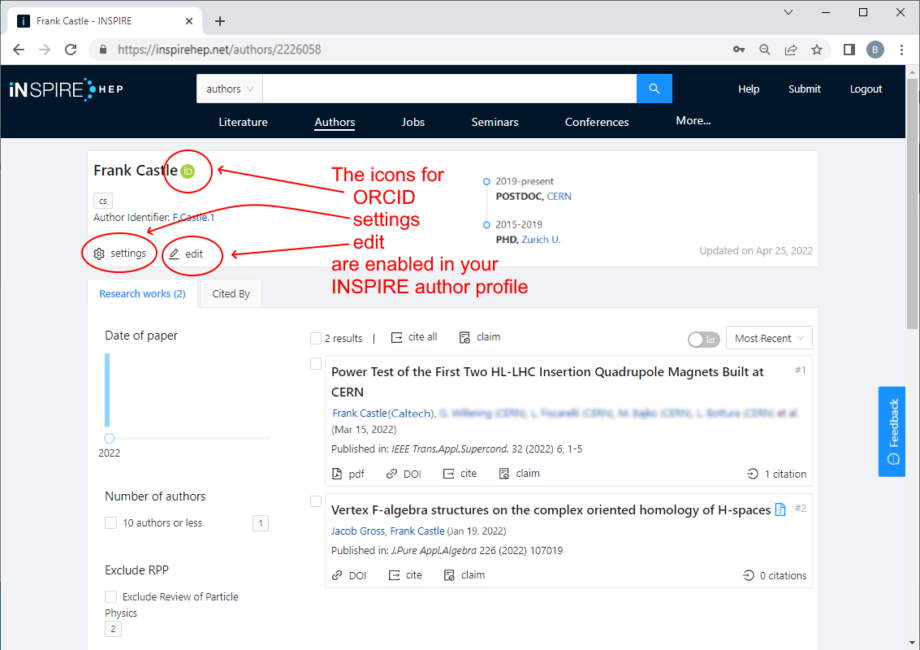
Task: Toggle the browser side panel icon
Action: pyautogui.click(x=849, y=50)
